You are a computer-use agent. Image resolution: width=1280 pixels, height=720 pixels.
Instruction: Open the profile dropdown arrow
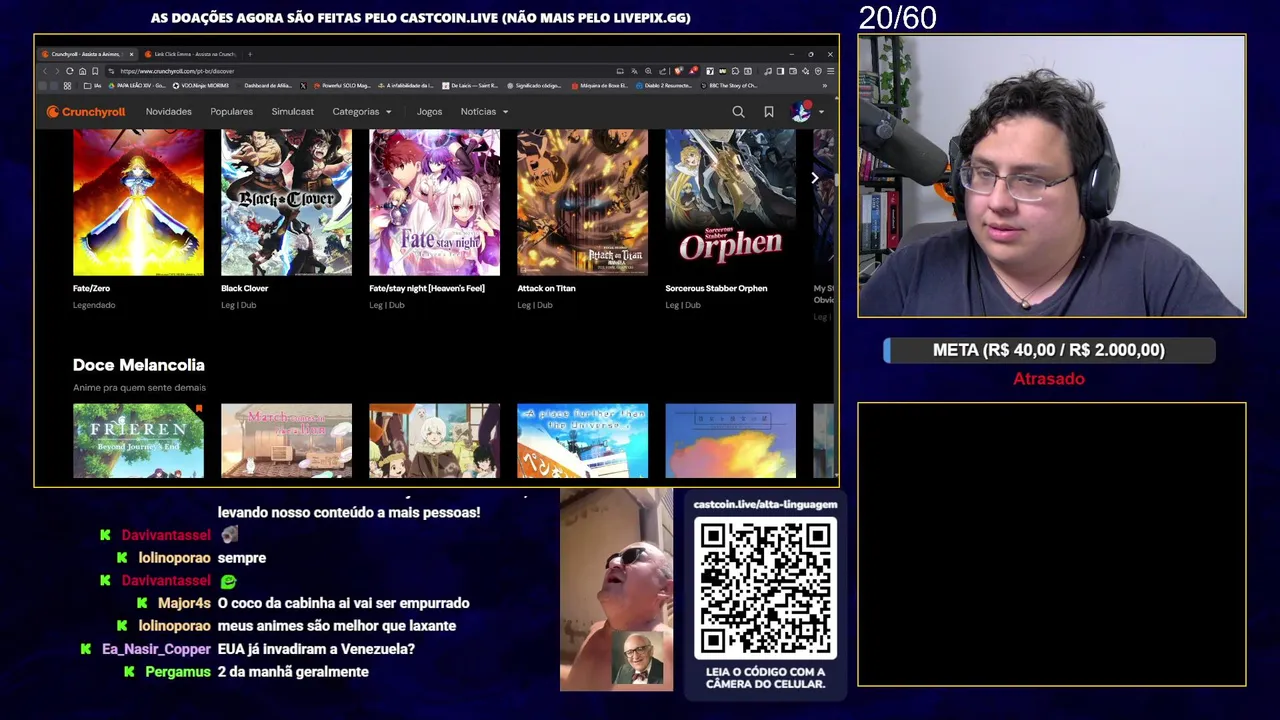(x=822, y=112)
